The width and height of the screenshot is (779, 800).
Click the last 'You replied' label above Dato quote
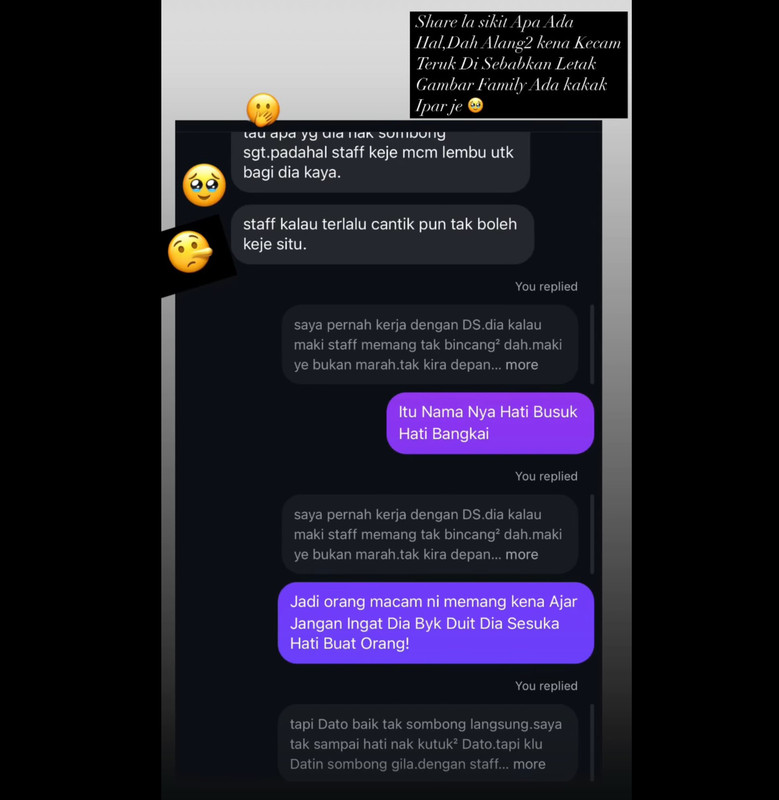coord(546,686)
